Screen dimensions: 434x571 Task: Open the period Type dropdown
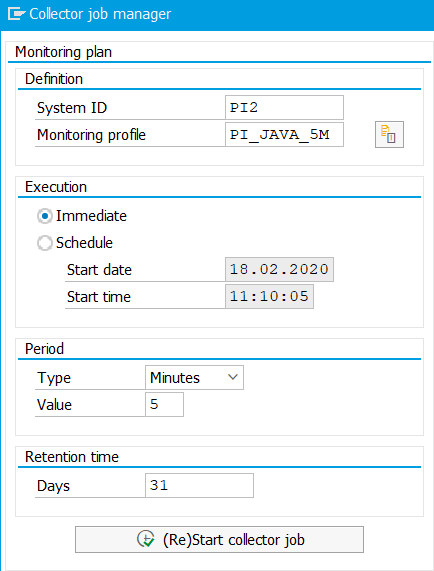pos(194,378)
